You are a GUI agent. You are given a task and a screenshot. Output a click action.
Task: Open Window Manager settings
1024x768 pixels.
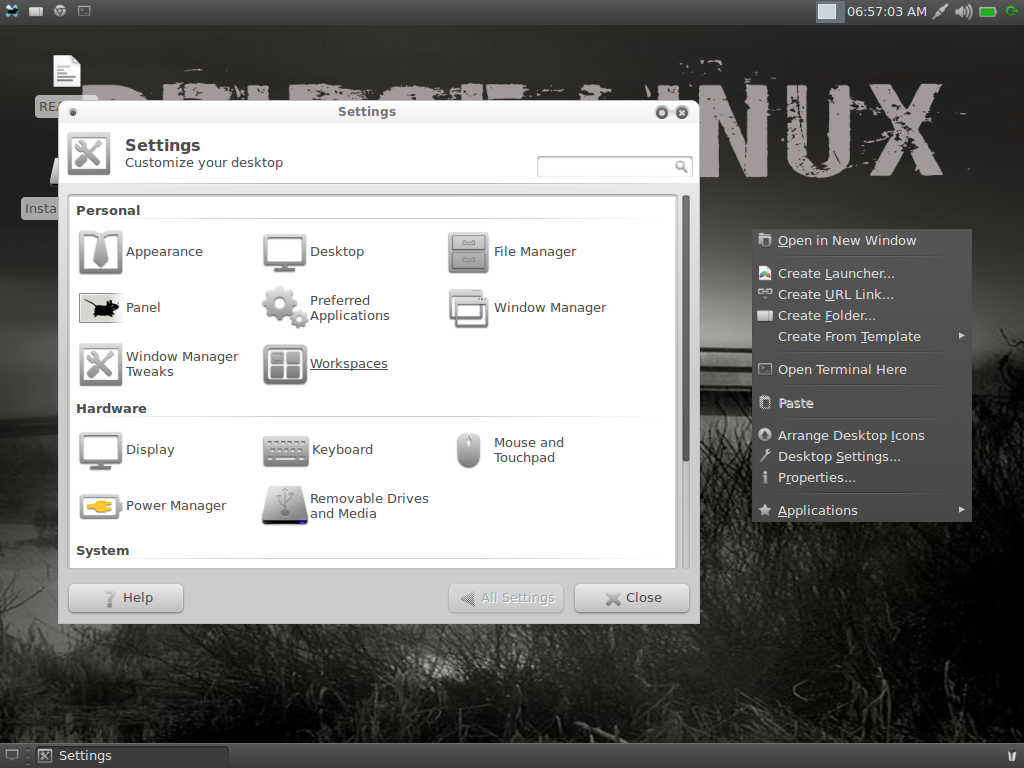click(x=468, y=308)
